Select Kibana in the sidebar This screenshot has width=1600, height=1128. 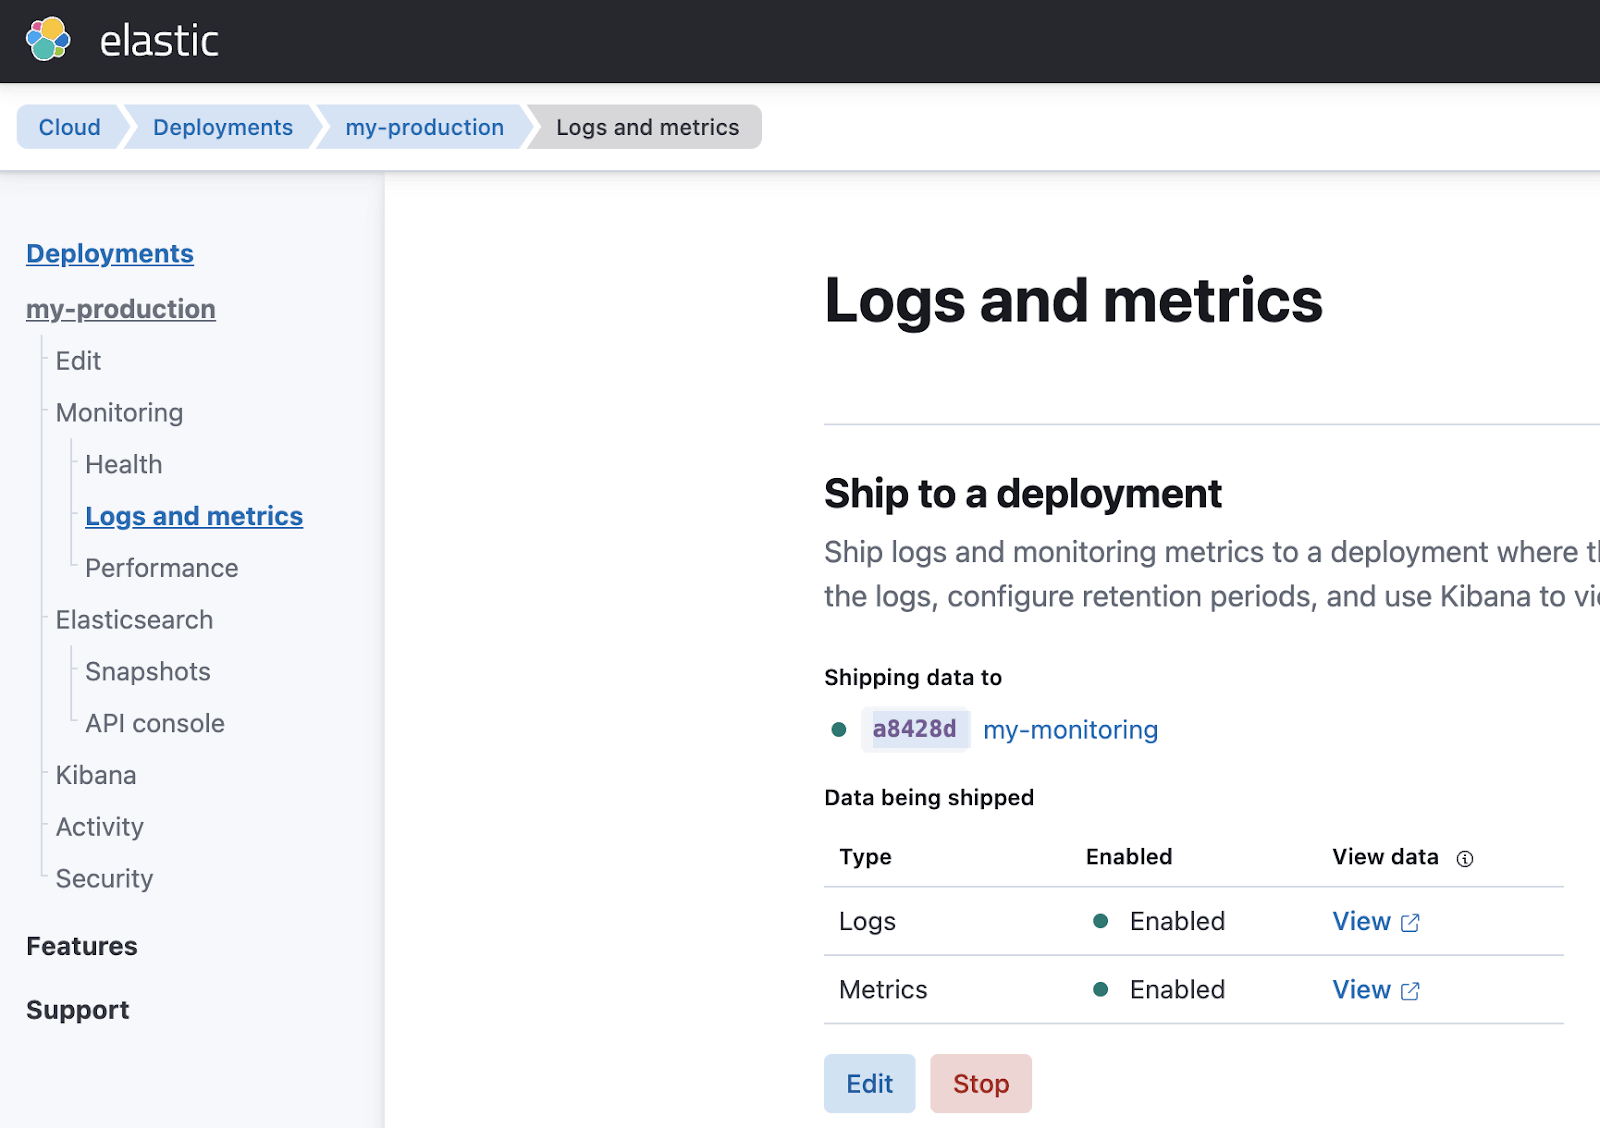pos(95,775)
